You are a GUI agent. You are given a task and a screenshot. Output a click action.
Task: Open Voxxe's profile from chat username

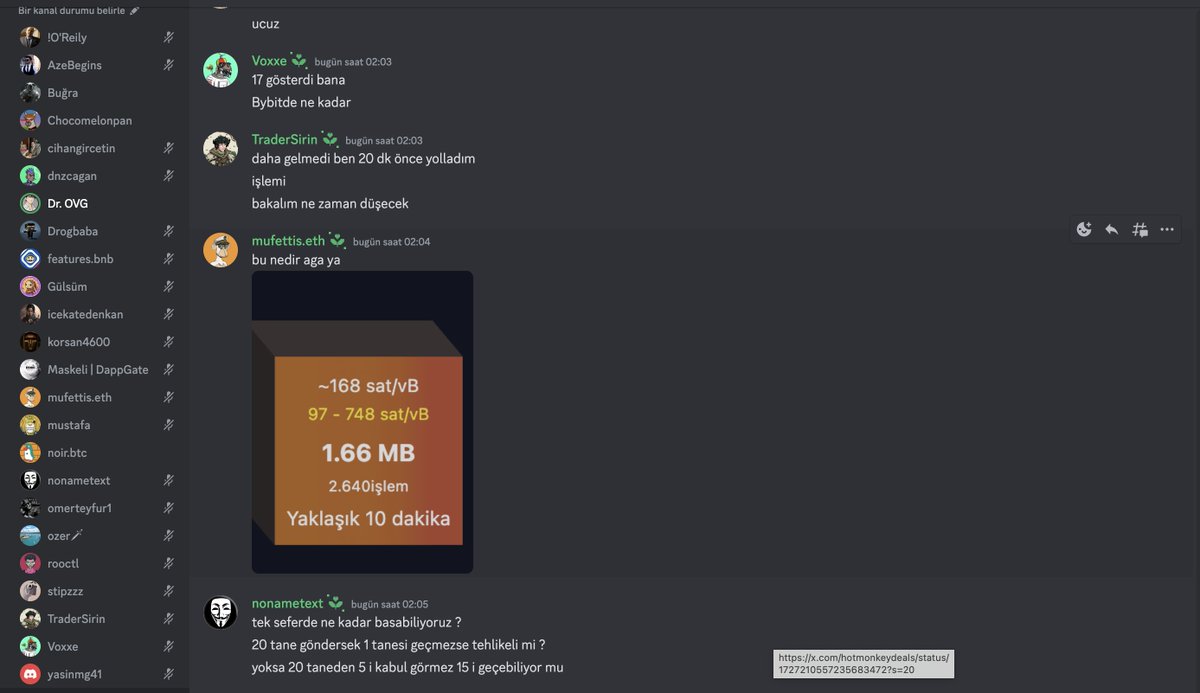coord(269,61)
